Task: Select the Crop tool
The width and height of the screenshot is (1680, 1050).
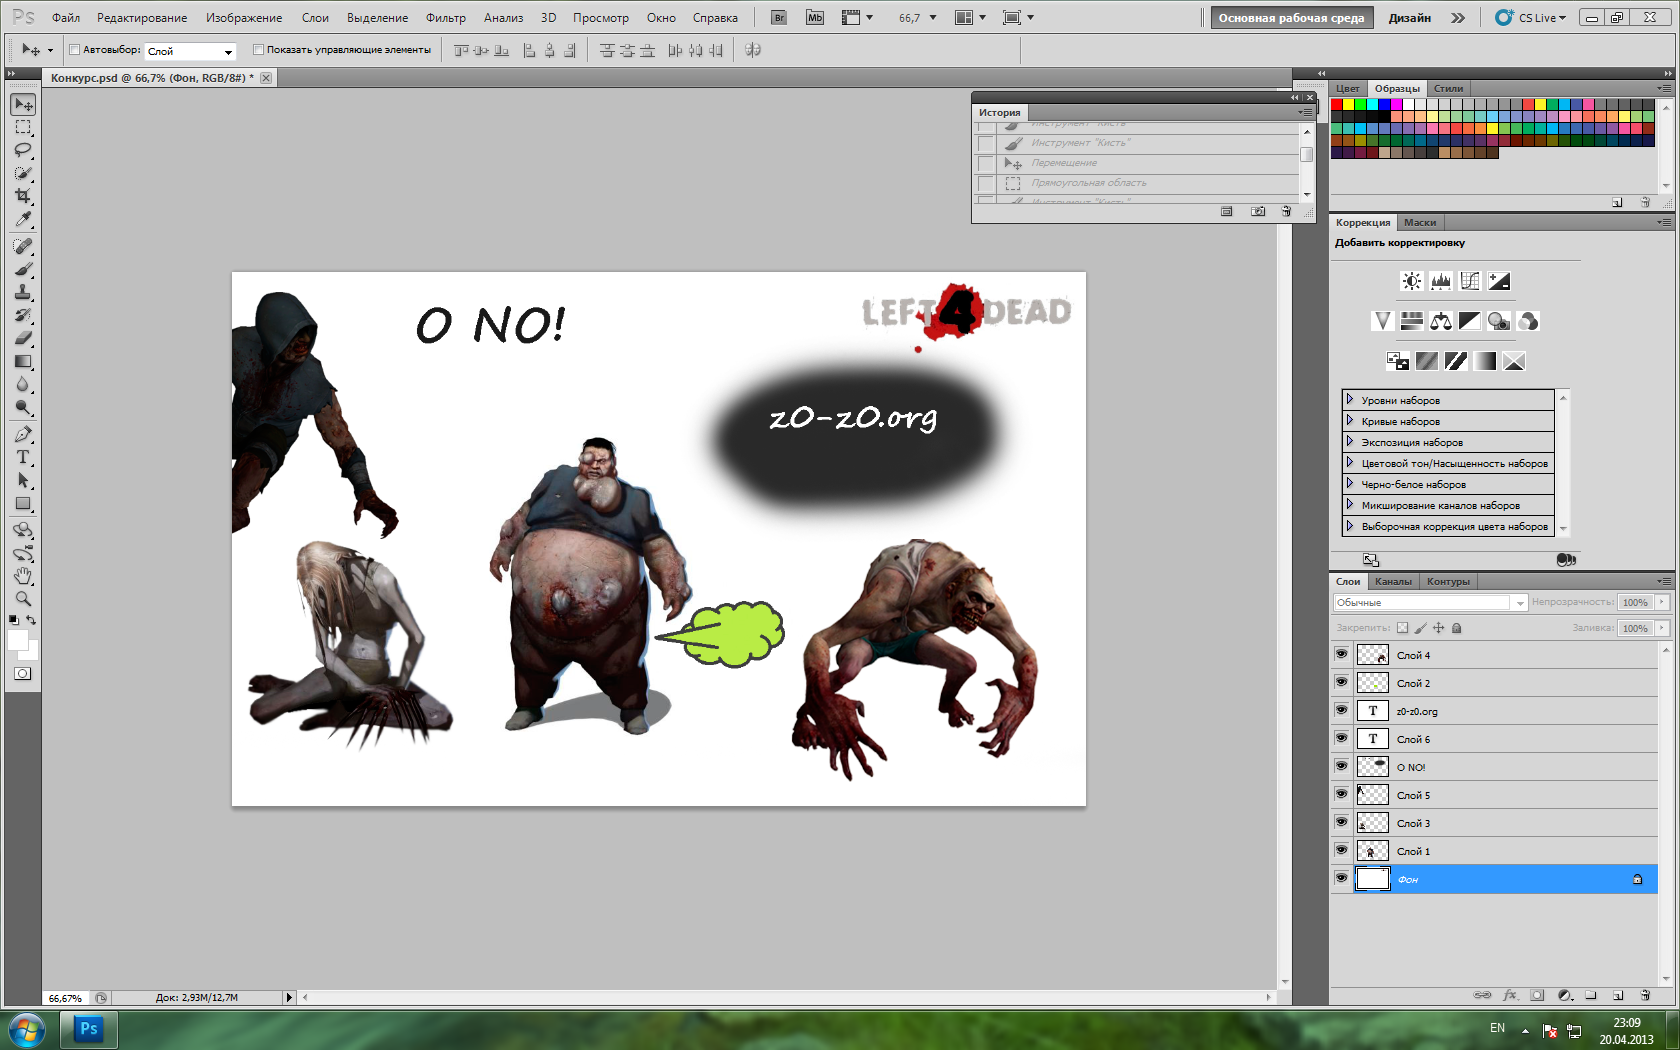Action: click(23, 196)
